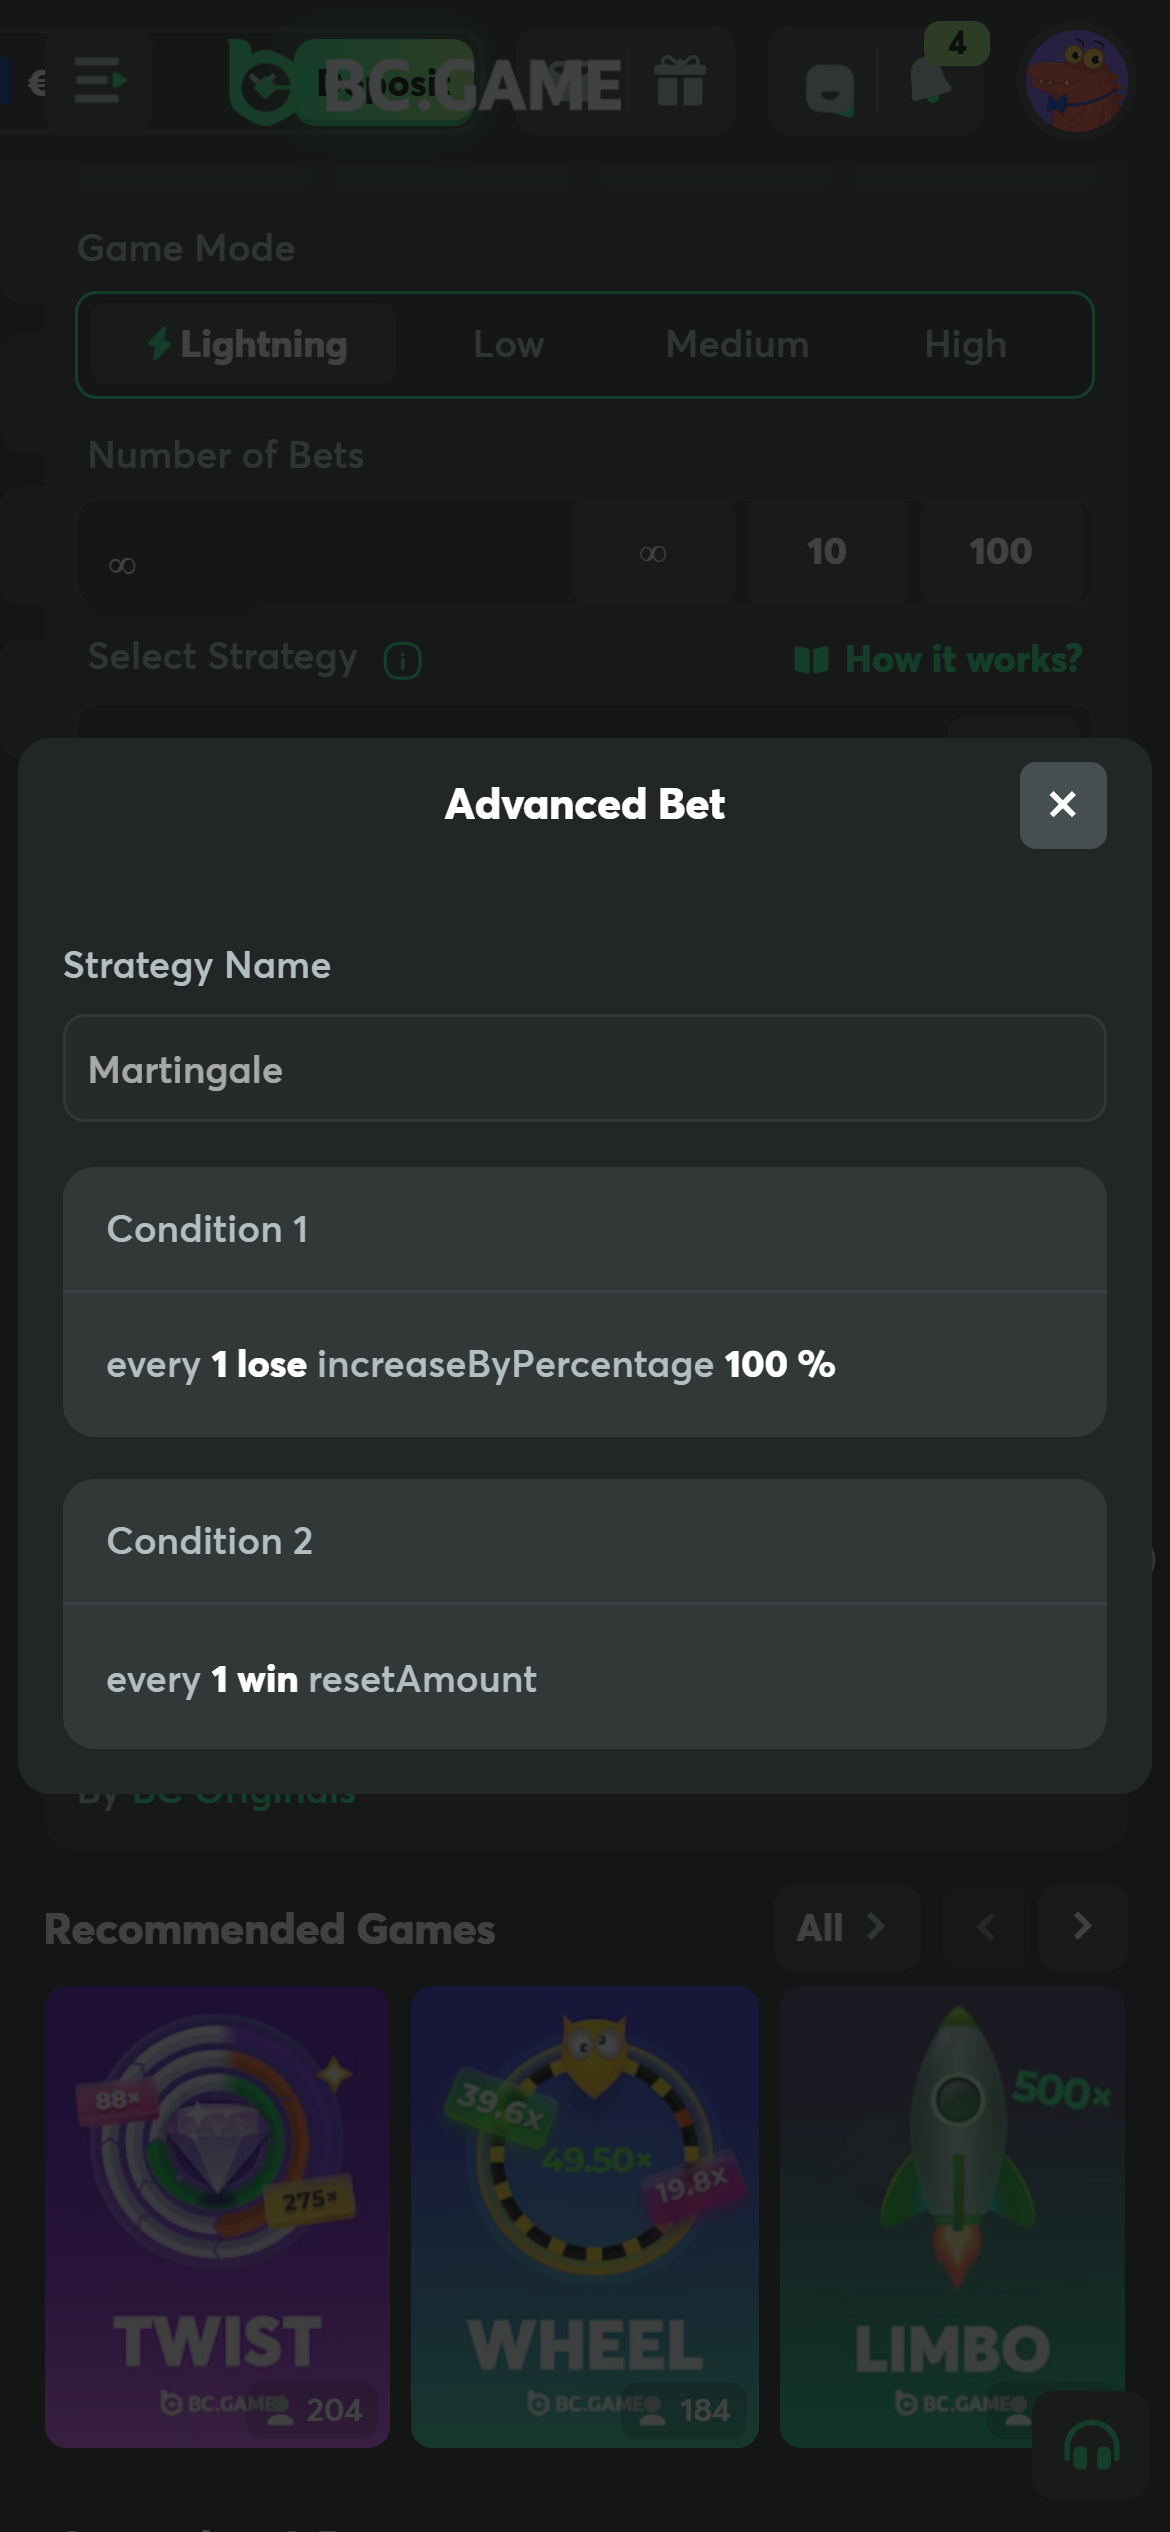Show next recommended games
1170x2532 pixels.
click(x=1082, y=1927)
